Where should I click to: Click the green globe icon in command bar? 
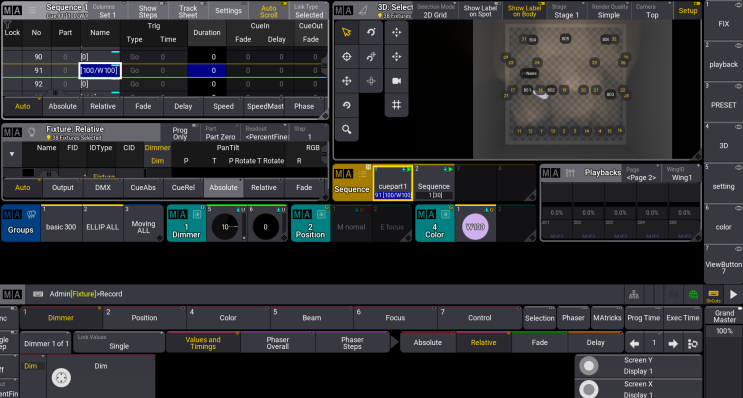pyautogui.click(x=693, y=295)
